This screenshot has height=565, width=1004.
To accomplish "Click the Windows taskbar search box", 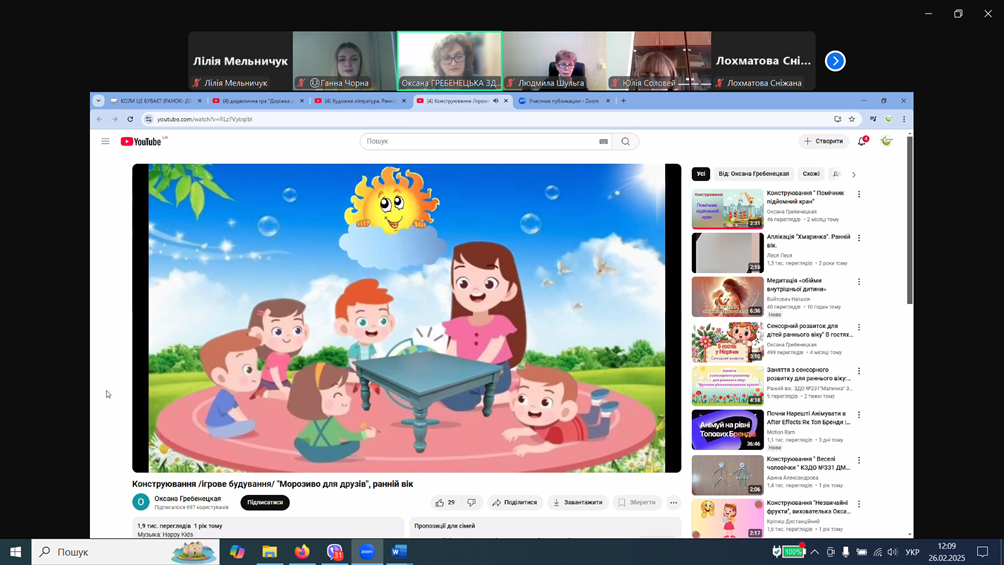I will coord(126,552).
